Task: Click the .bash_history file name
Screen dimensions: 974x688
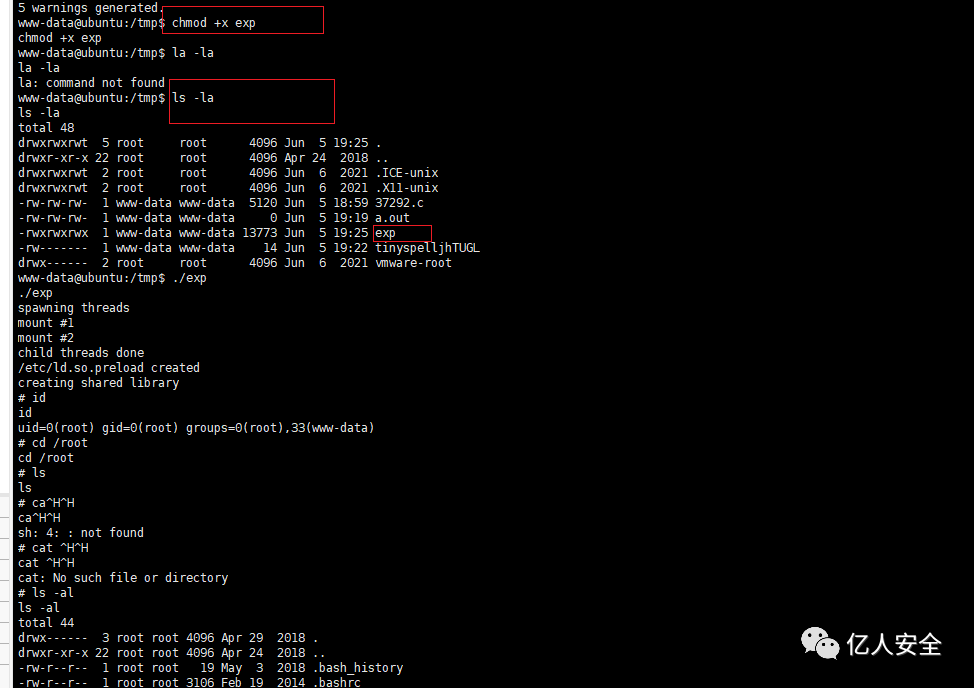Action: click(358, 668)
